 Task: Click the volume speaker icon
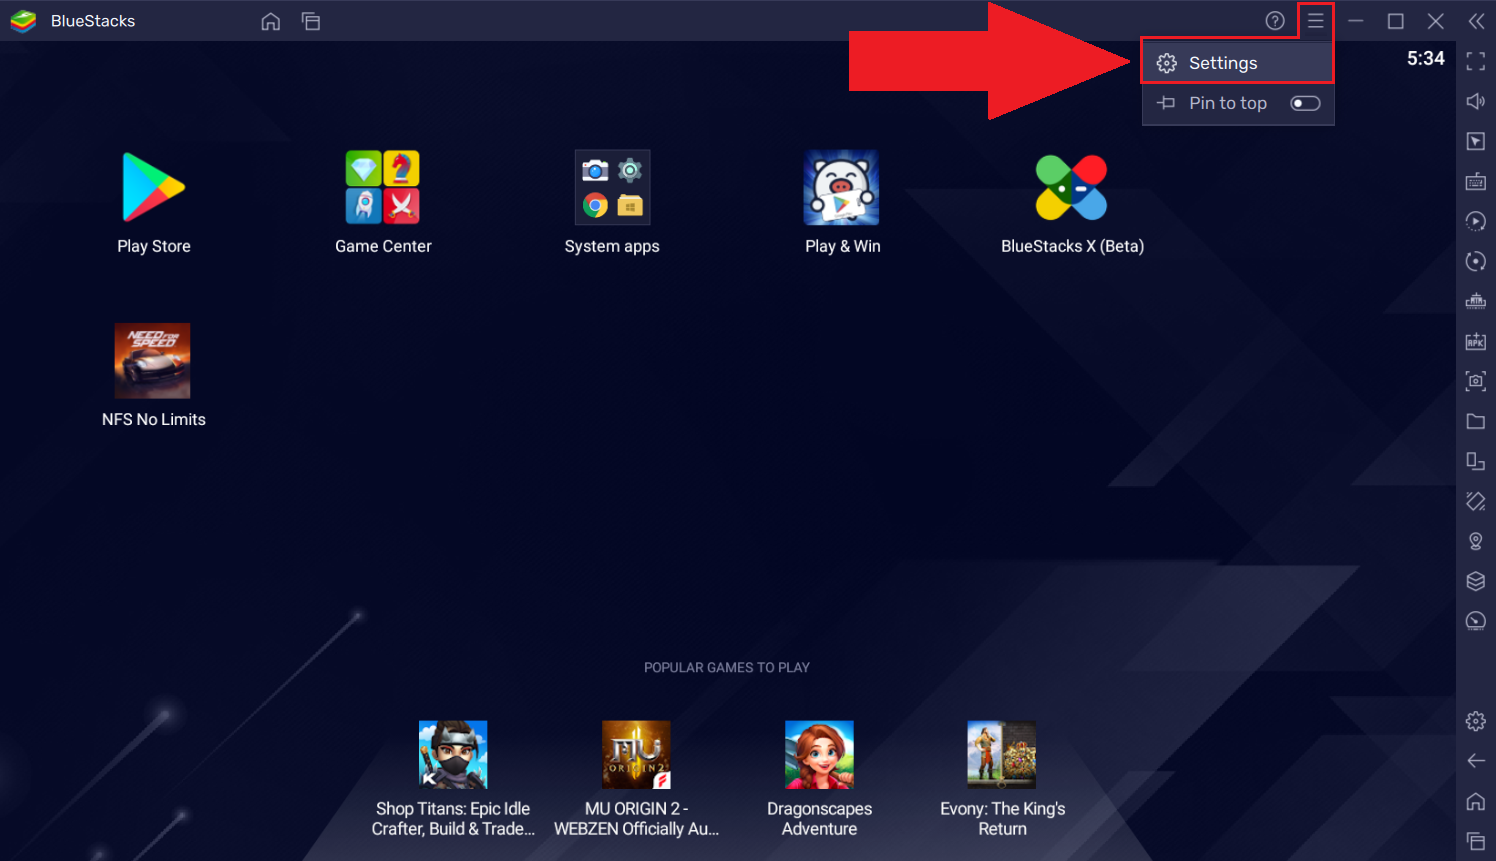tap(1476, 102)
